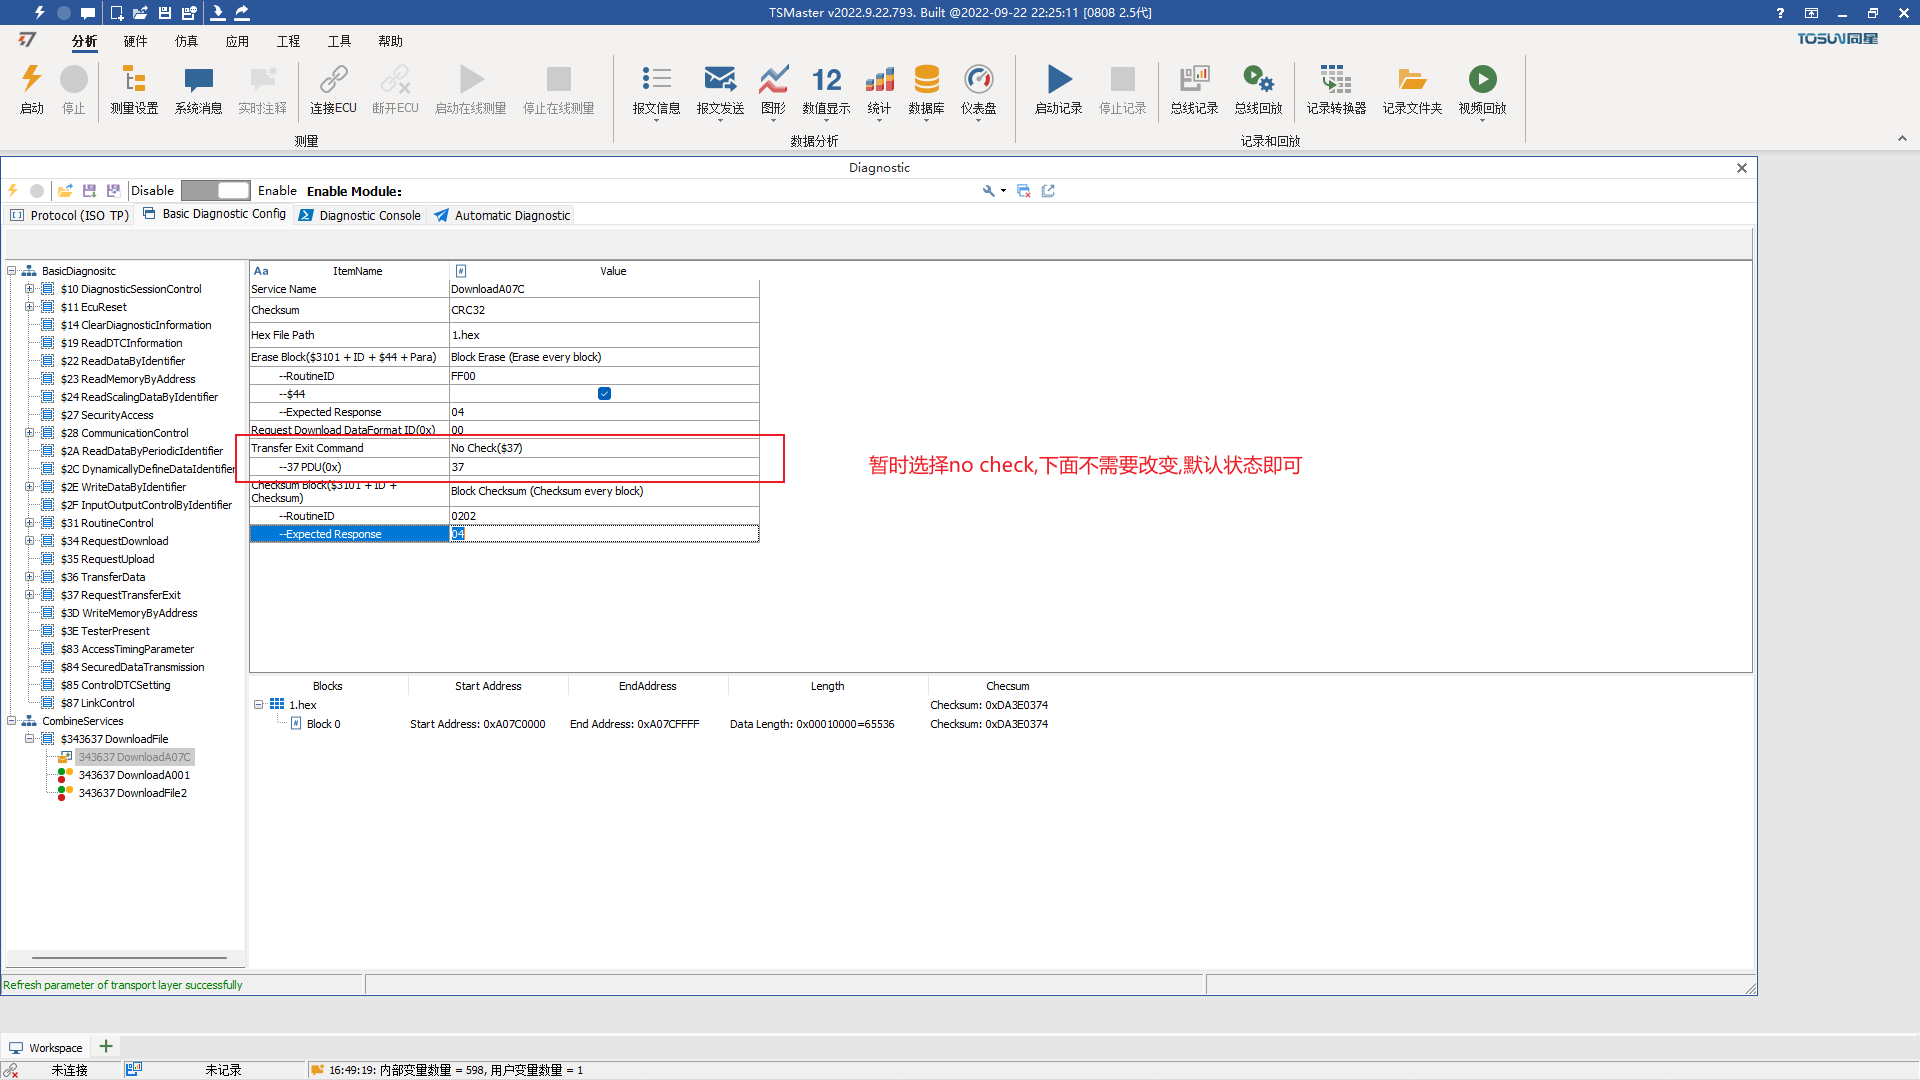Expand $2E WriteDataByIdentifier node

pos(29,487)
